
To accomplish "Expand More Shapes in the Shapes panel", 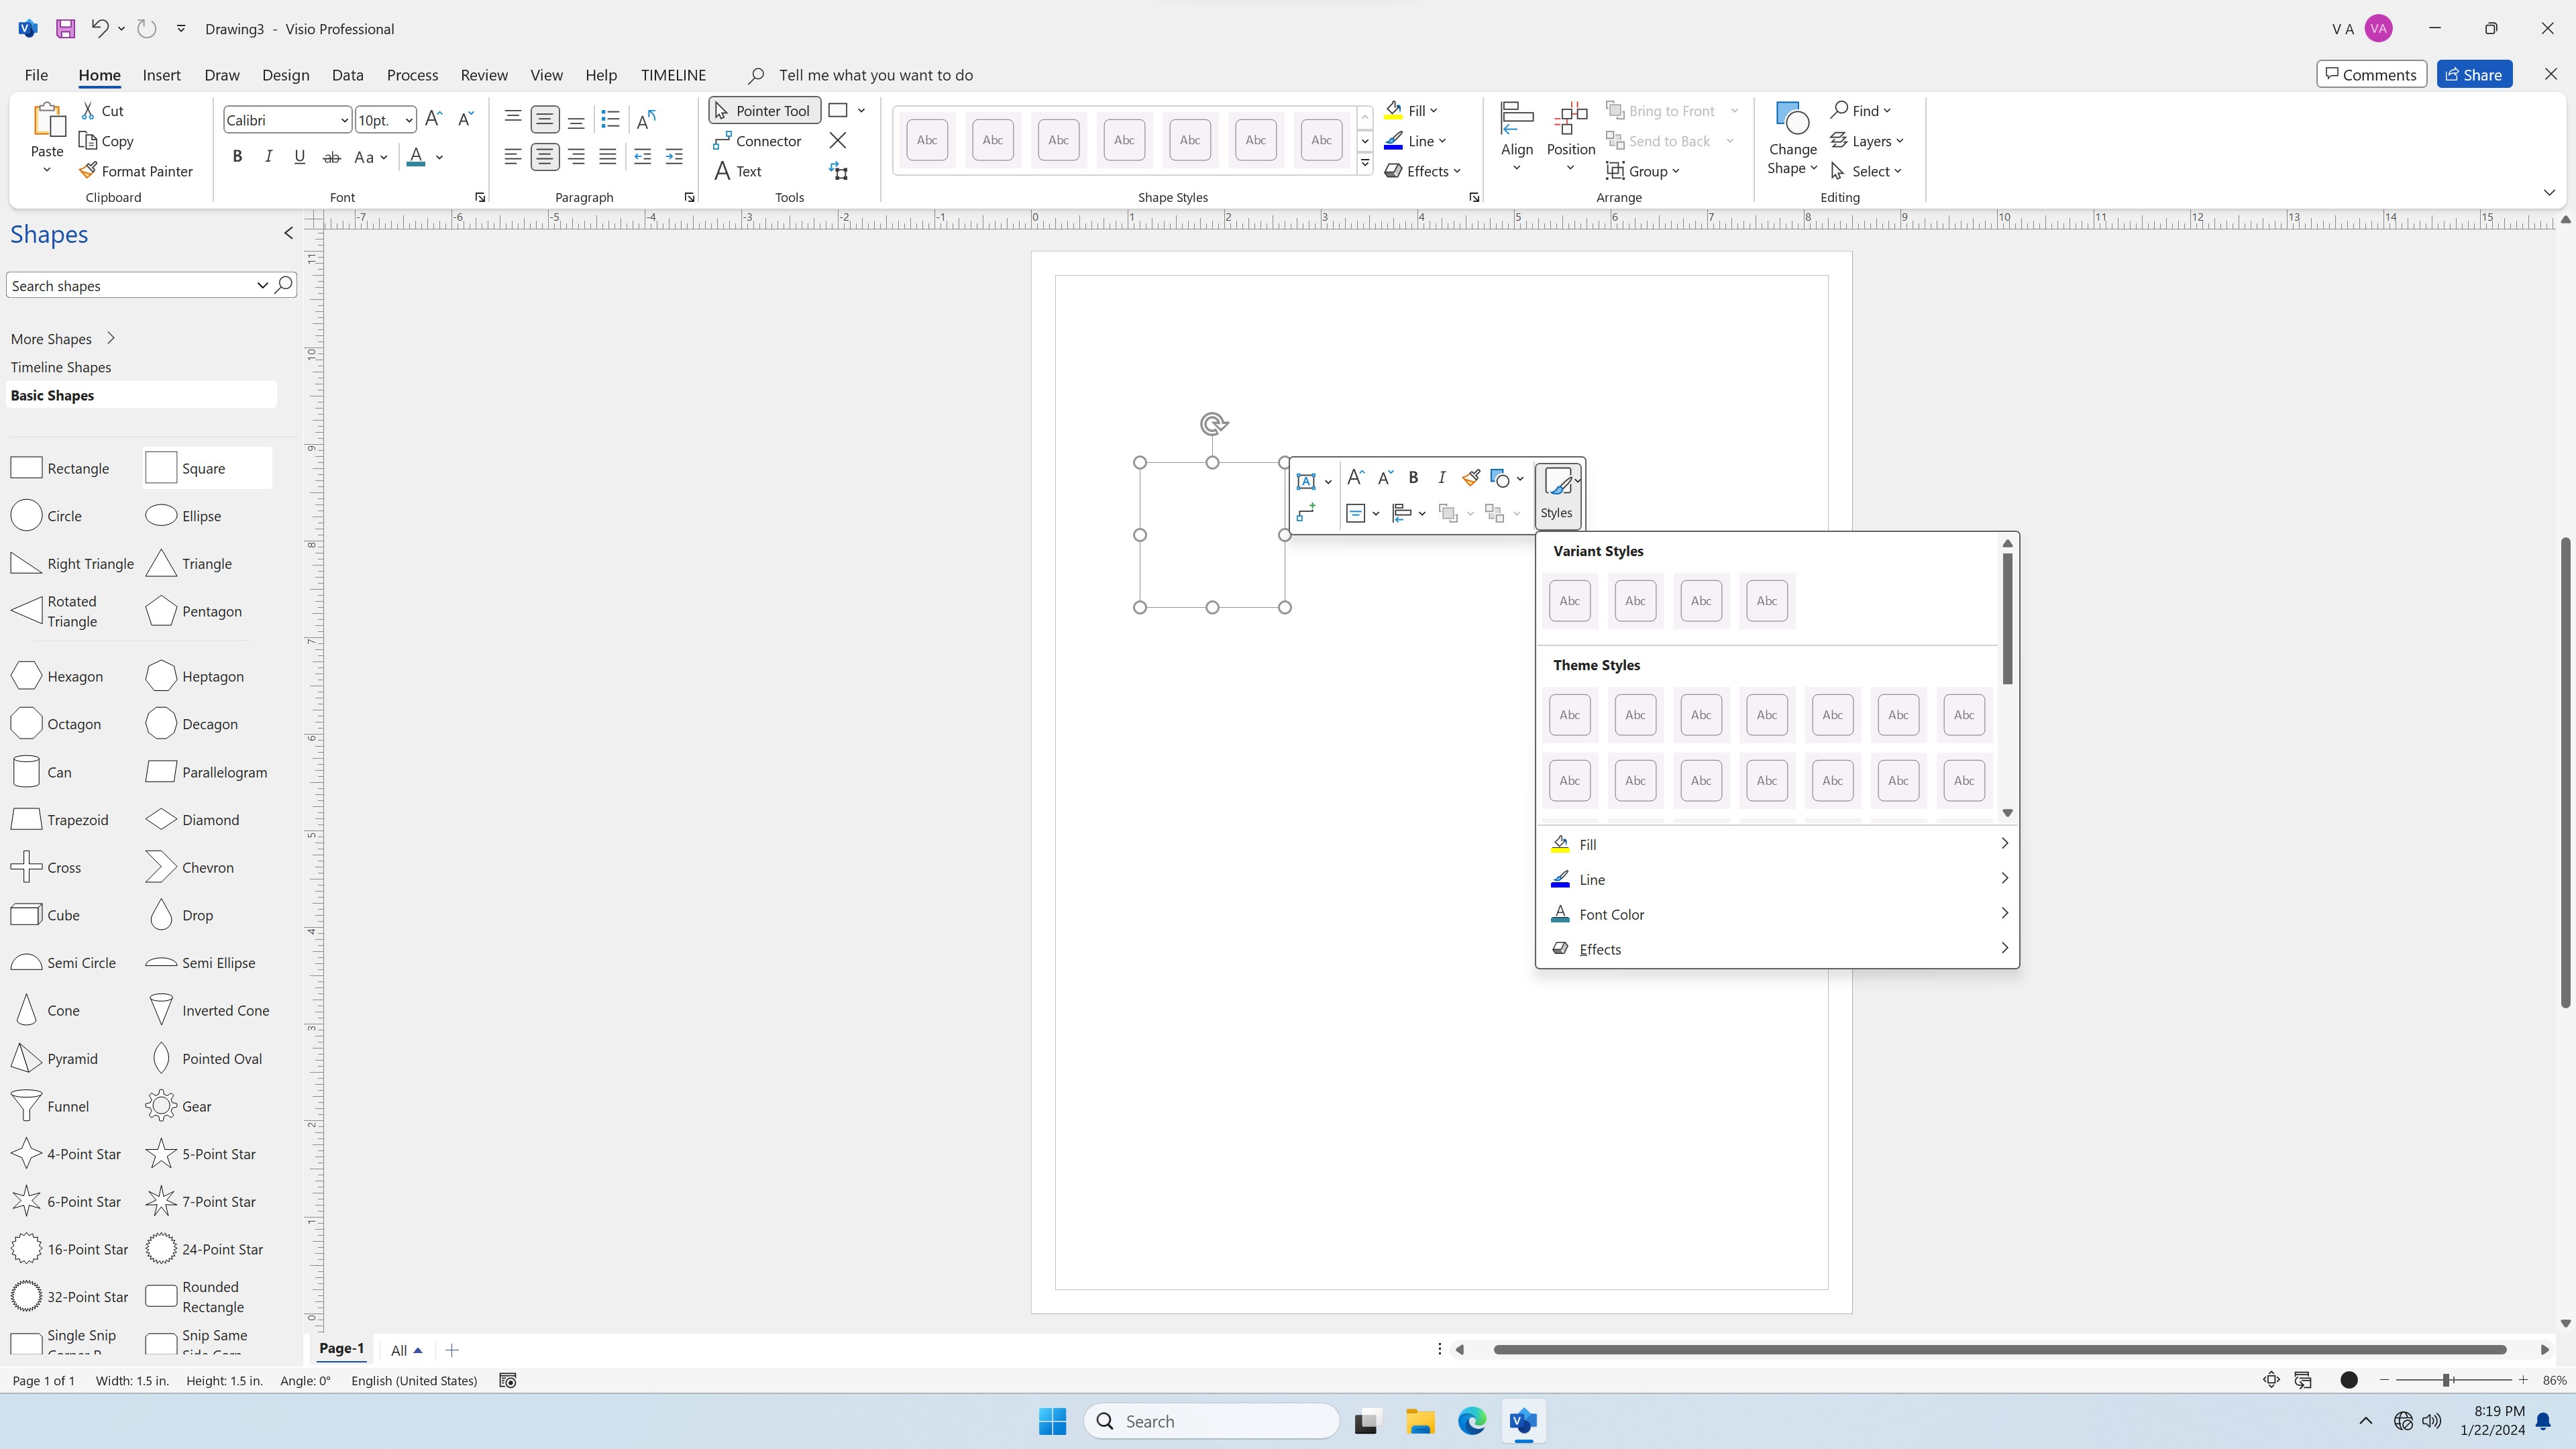I will pos(50,338).
